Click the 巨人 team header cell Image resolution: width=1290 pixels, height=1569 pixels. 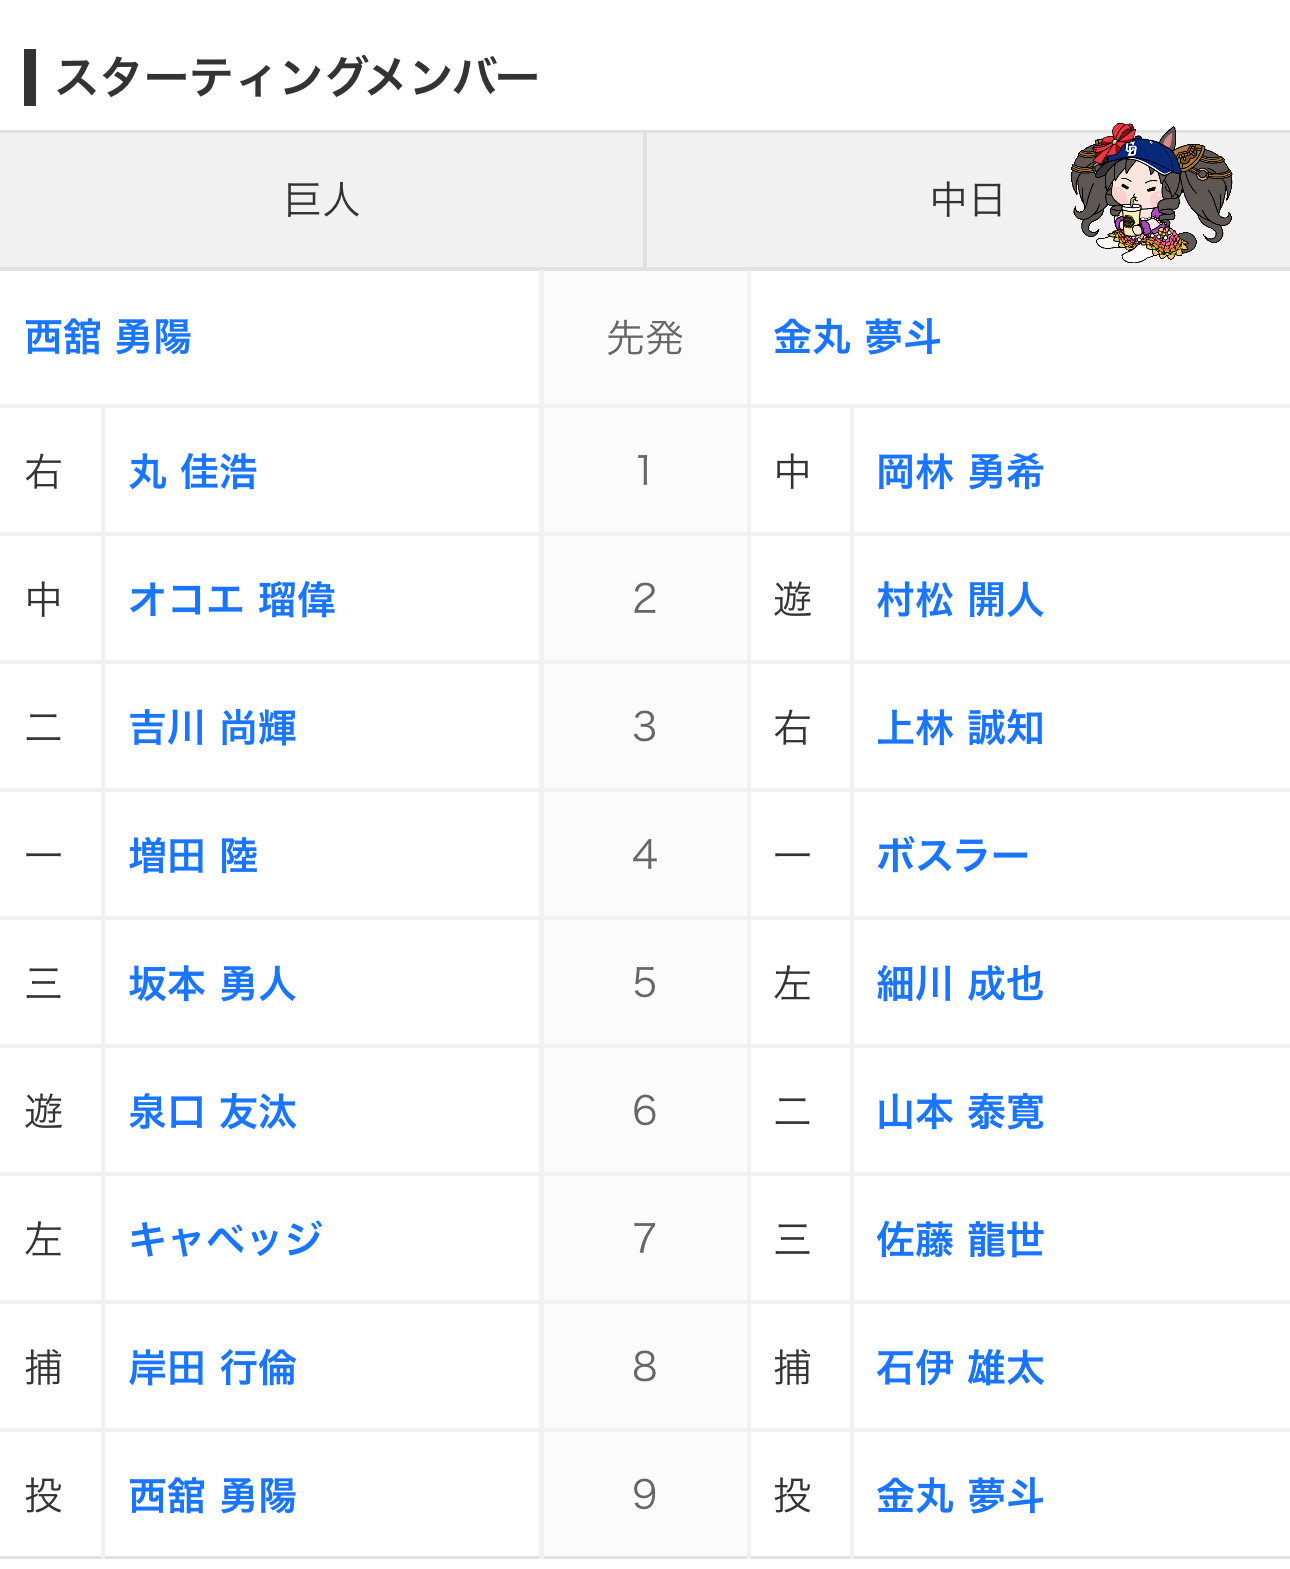click(x=322, y=200)
